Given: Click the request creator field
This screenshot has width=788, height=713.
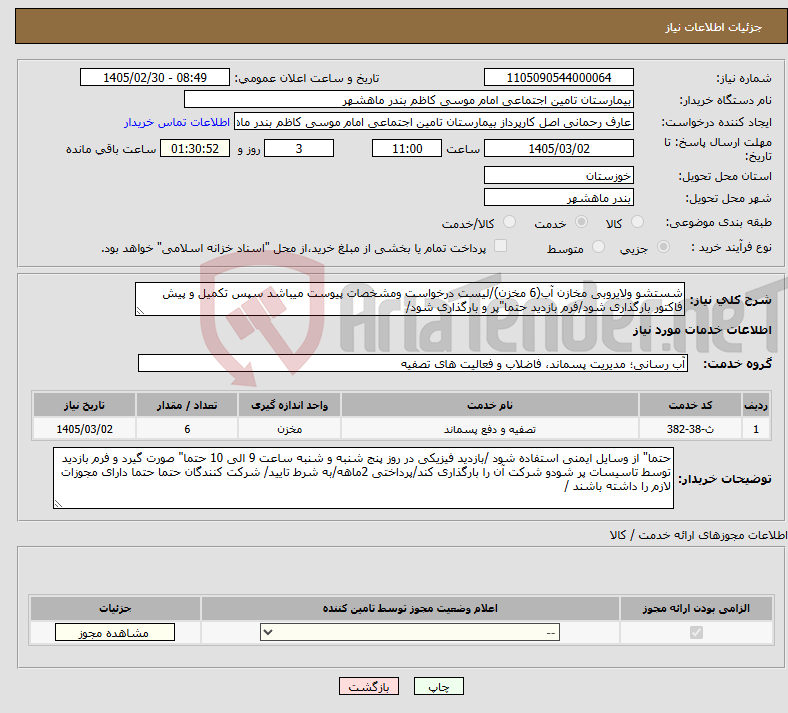Looking at the screenshot, I should pyautogui.click(x=434, y=122).
